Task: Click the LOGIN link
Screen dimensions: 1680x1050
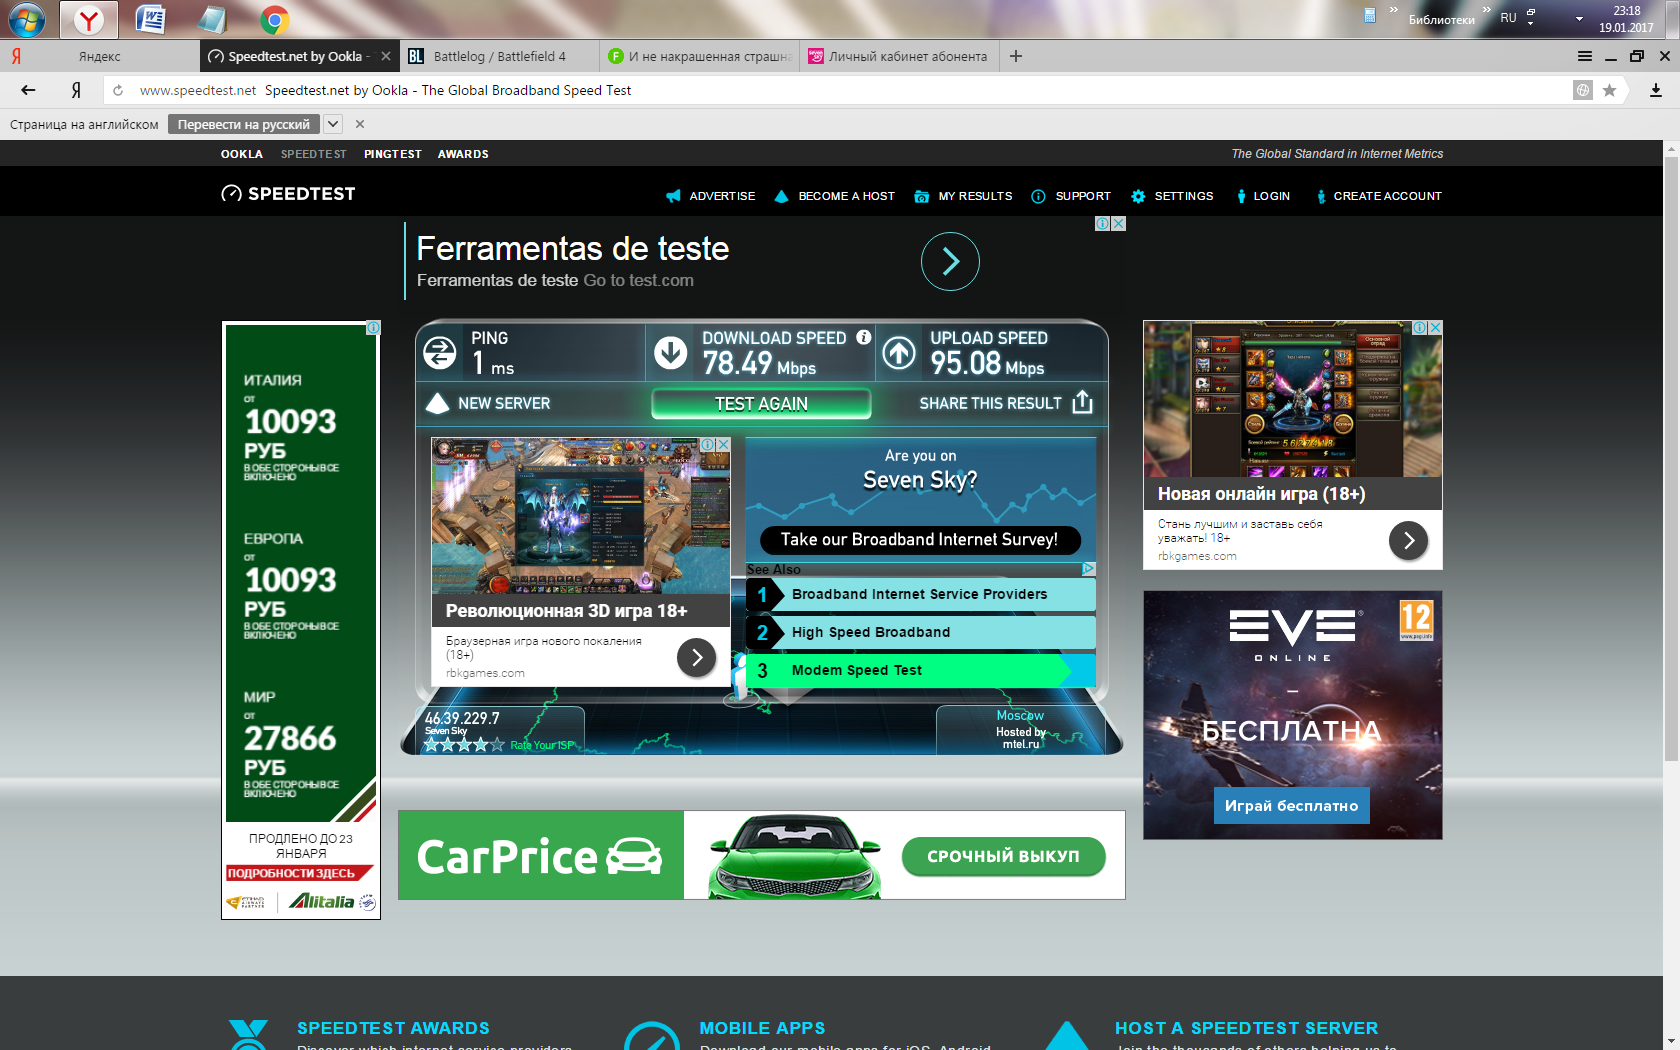Action: click(x=1263, y=196)
